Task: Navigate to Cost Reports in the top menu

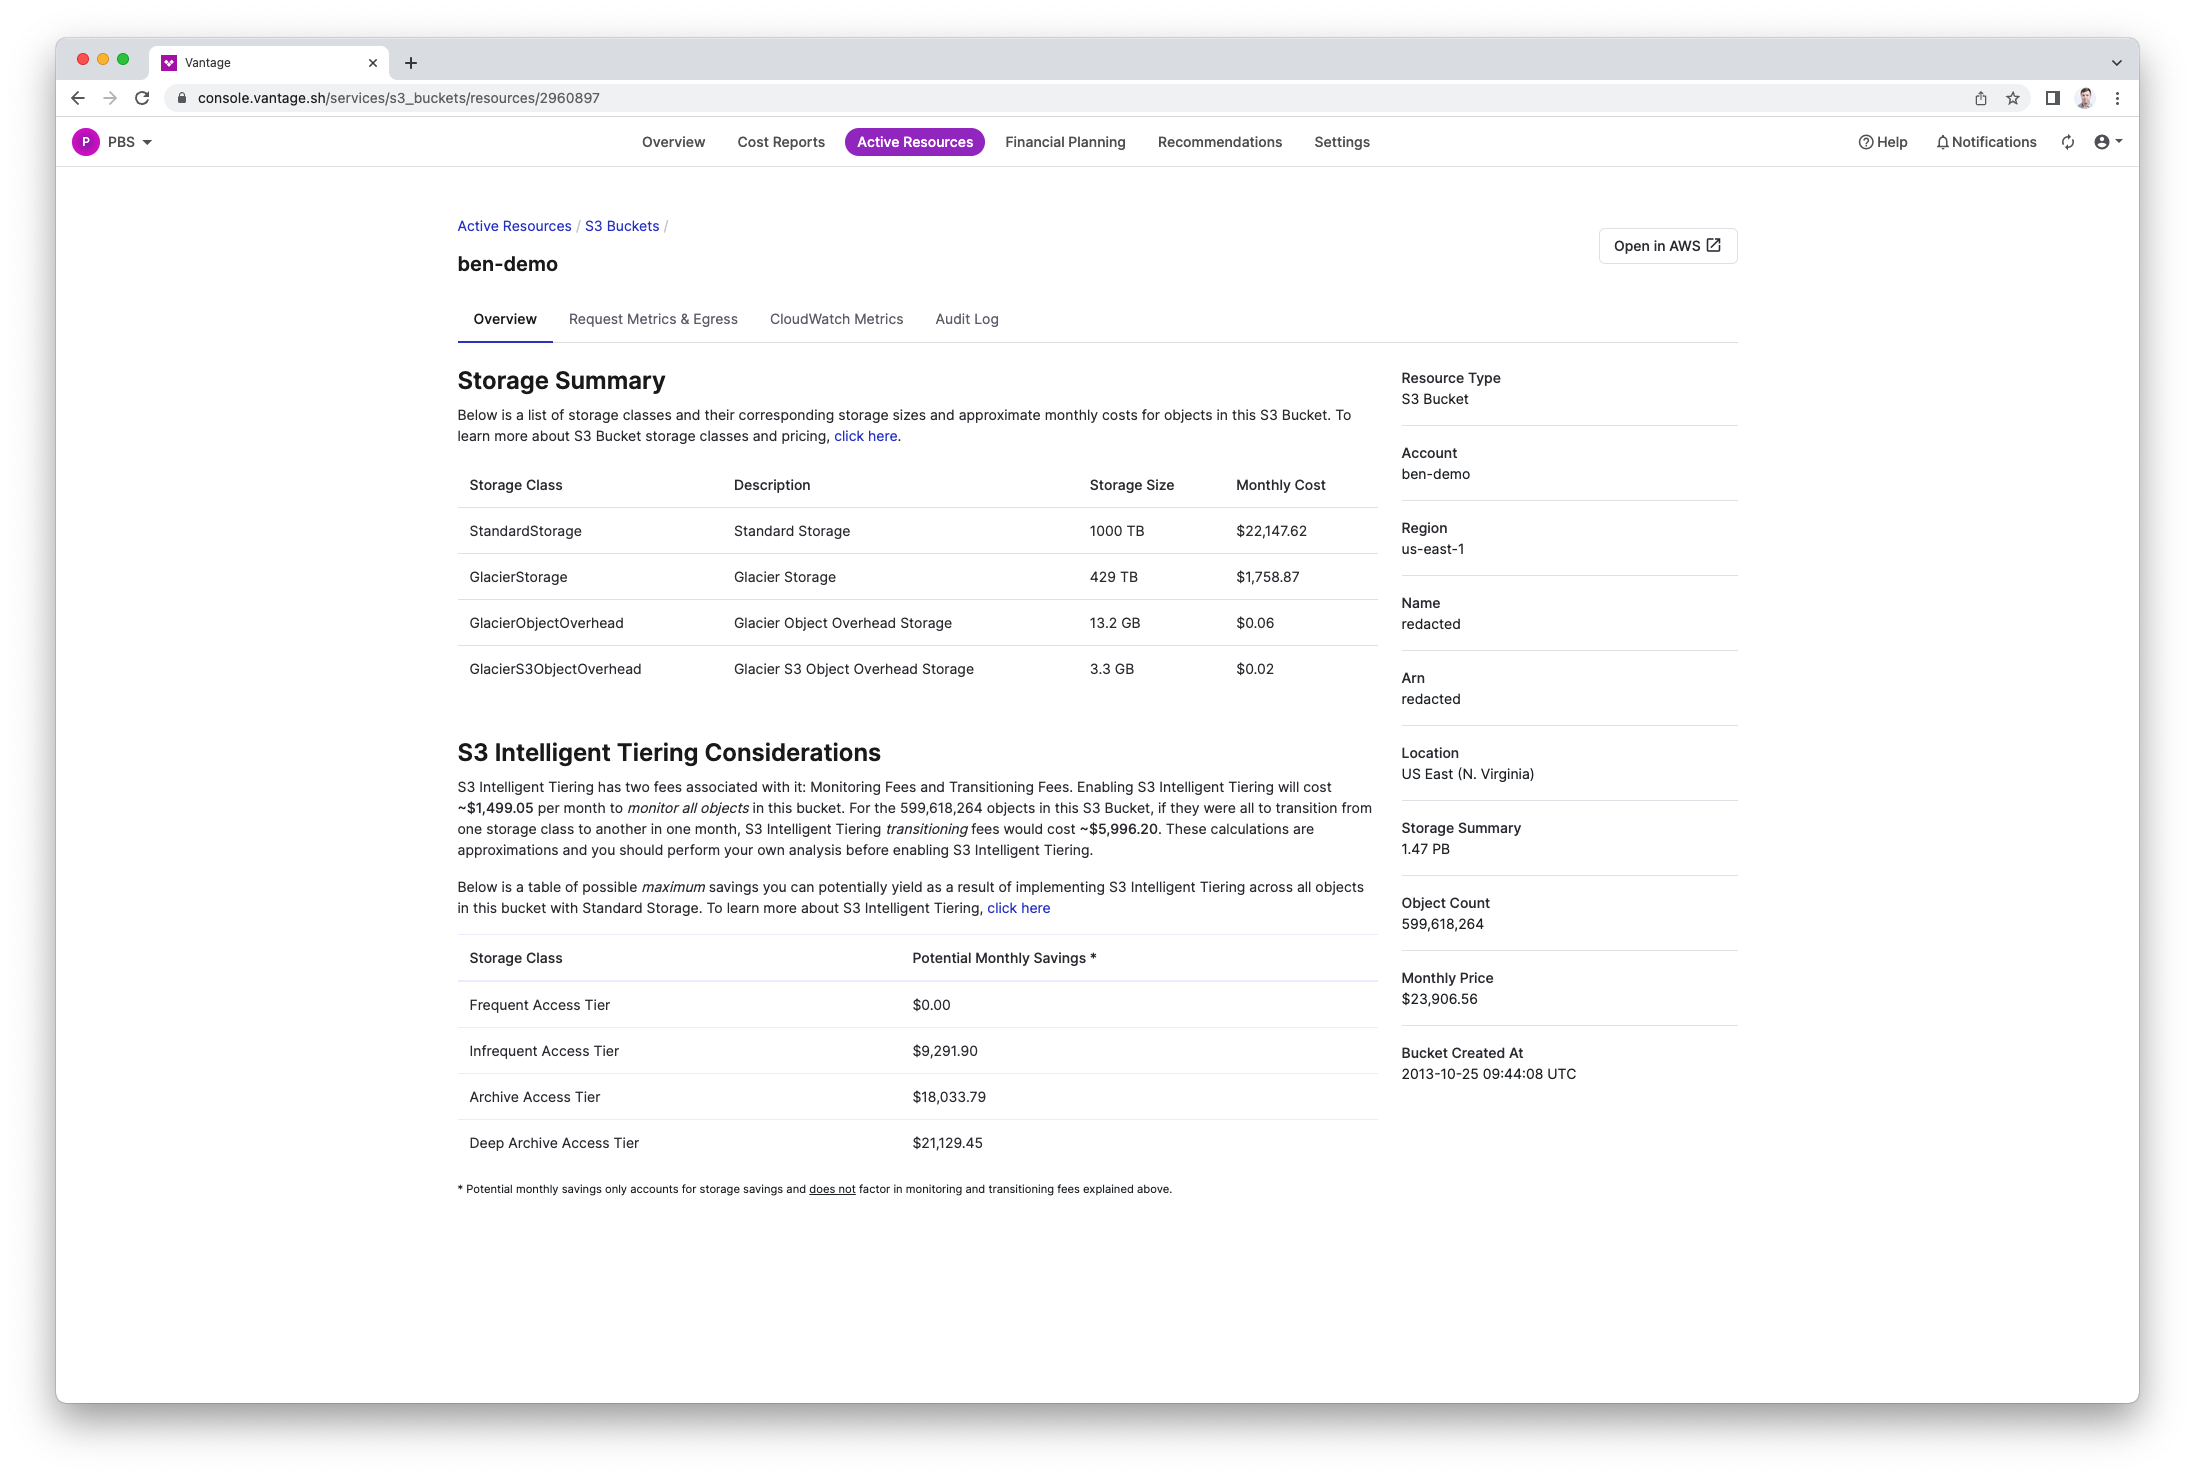Action: (x=780, y=141)
